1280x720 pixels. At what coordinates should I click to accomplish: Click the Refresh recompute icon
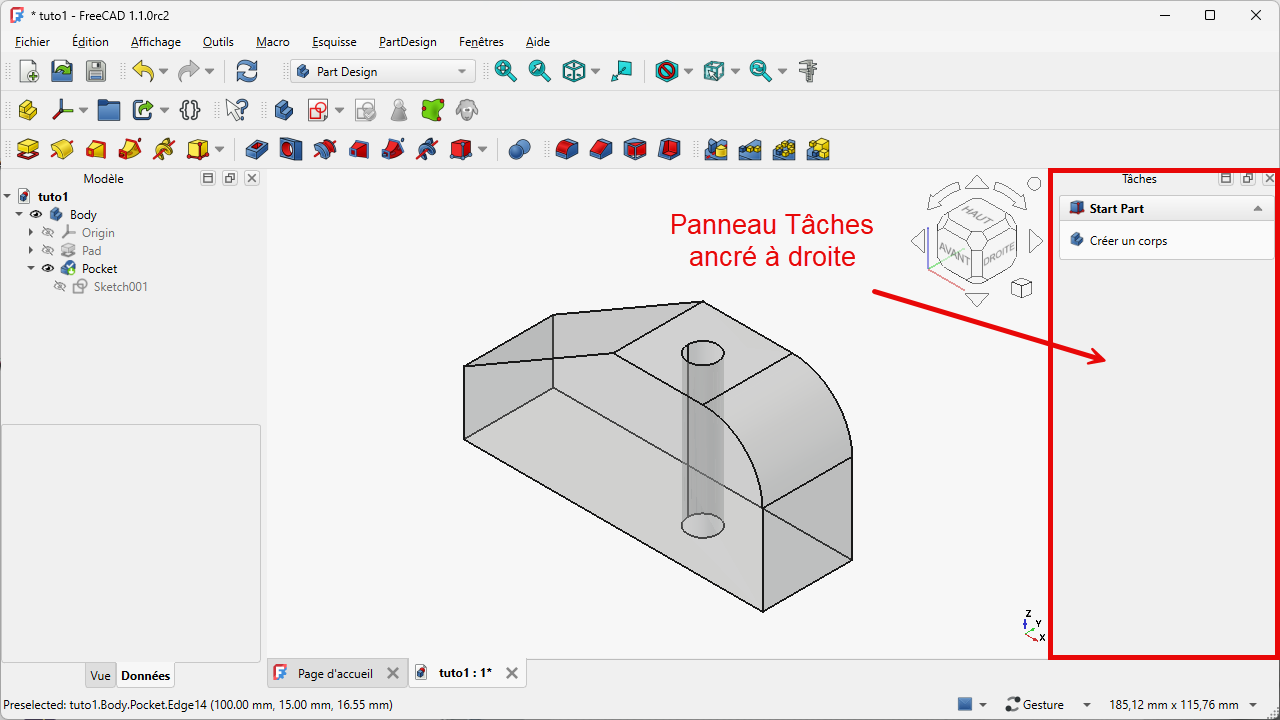coord(246,71)
